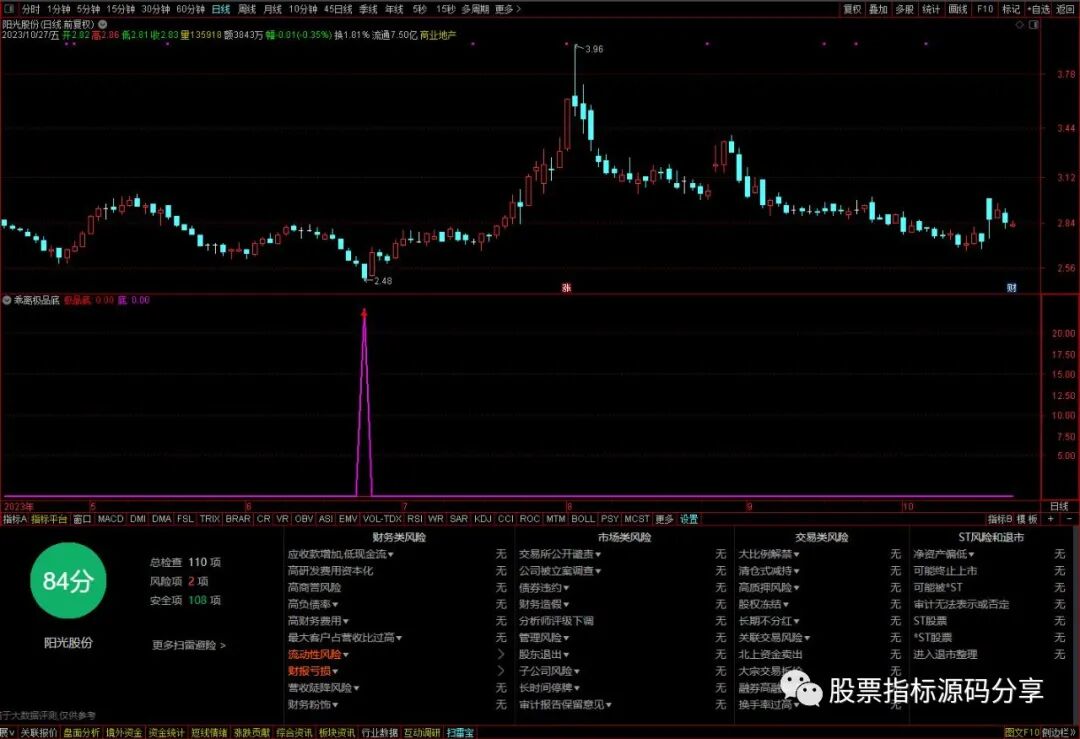The width and height of the screenshot is (1080, 739).
Task: Click the panel layout icon at top-left
Action: 9,9
